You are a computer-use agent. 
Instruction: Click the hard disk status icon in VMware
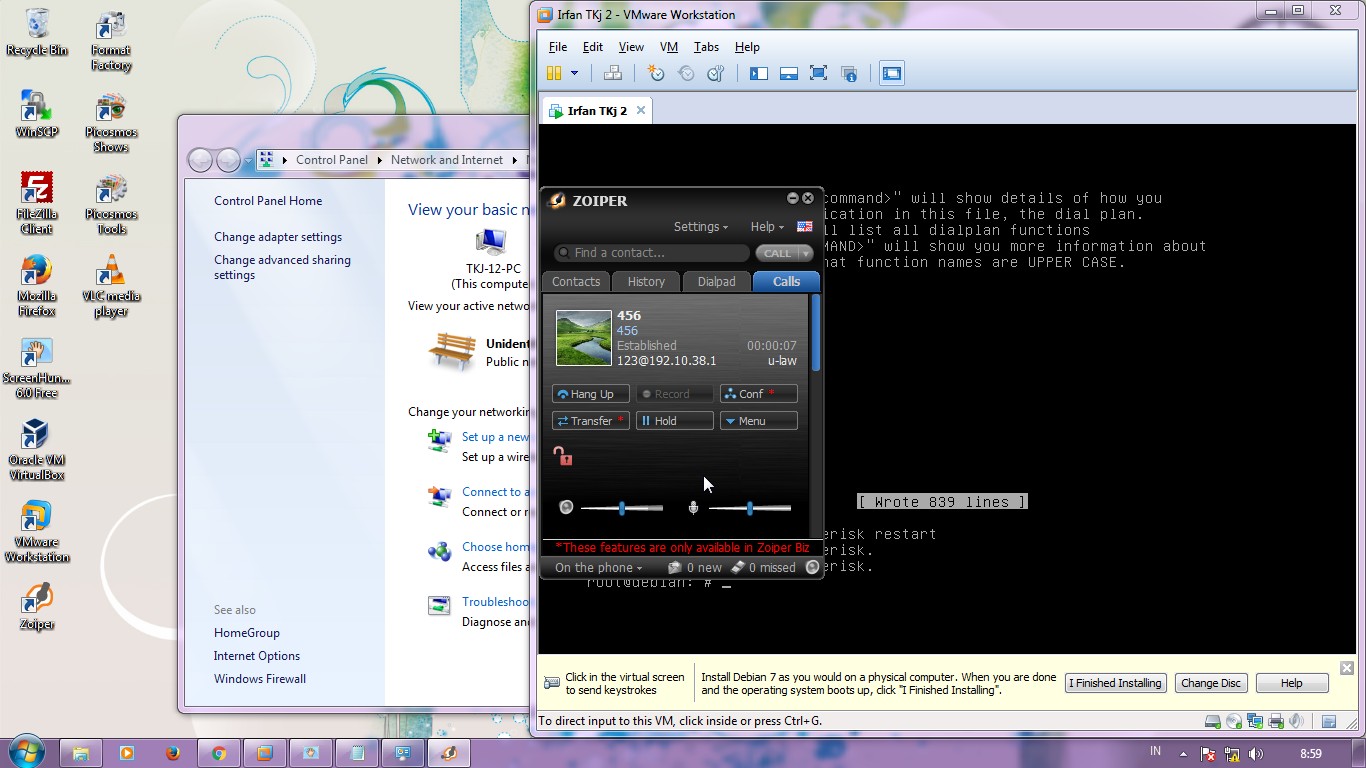pos(1213,721)
